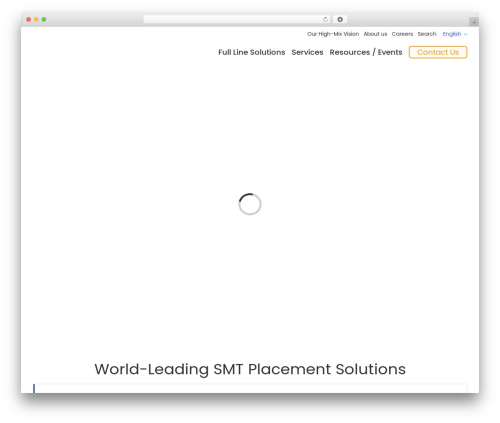Close the browser window with red button
Screen dimensions: 500x423
coord(29,20)
